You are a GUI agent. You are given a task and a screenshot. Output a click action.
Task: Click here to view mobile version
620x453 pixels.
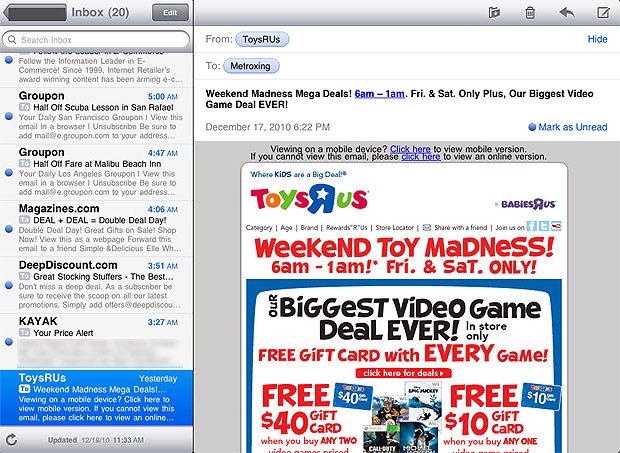[x=410, y=149]
